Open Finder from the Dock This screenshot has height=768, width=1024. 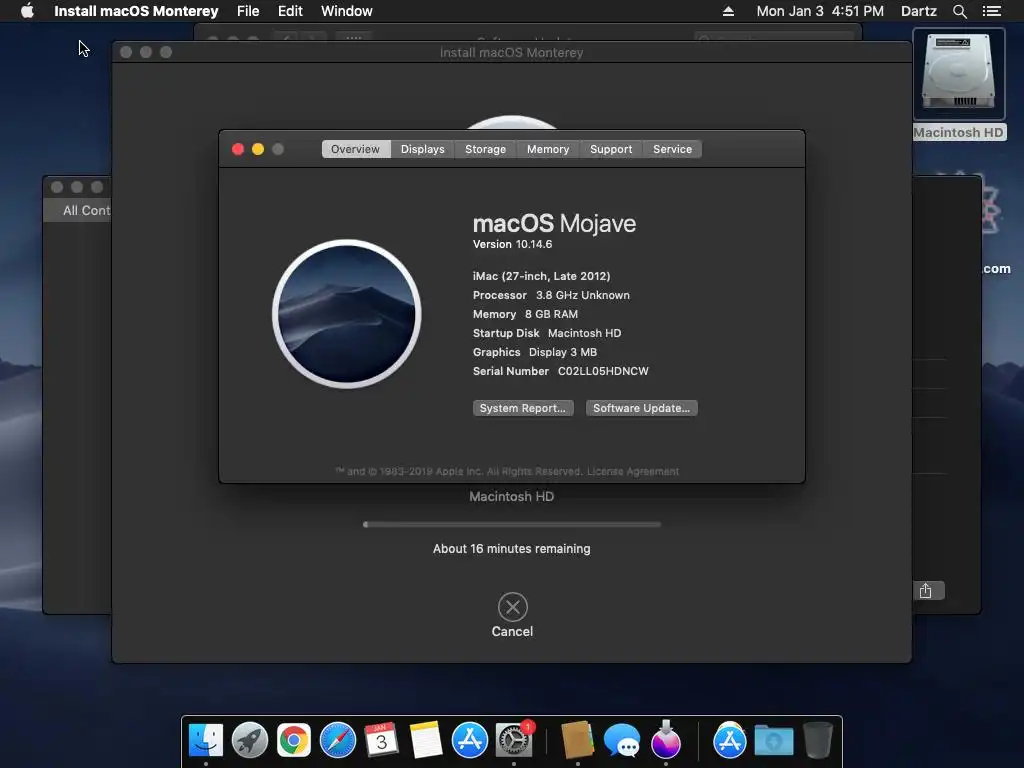point(206,741)
